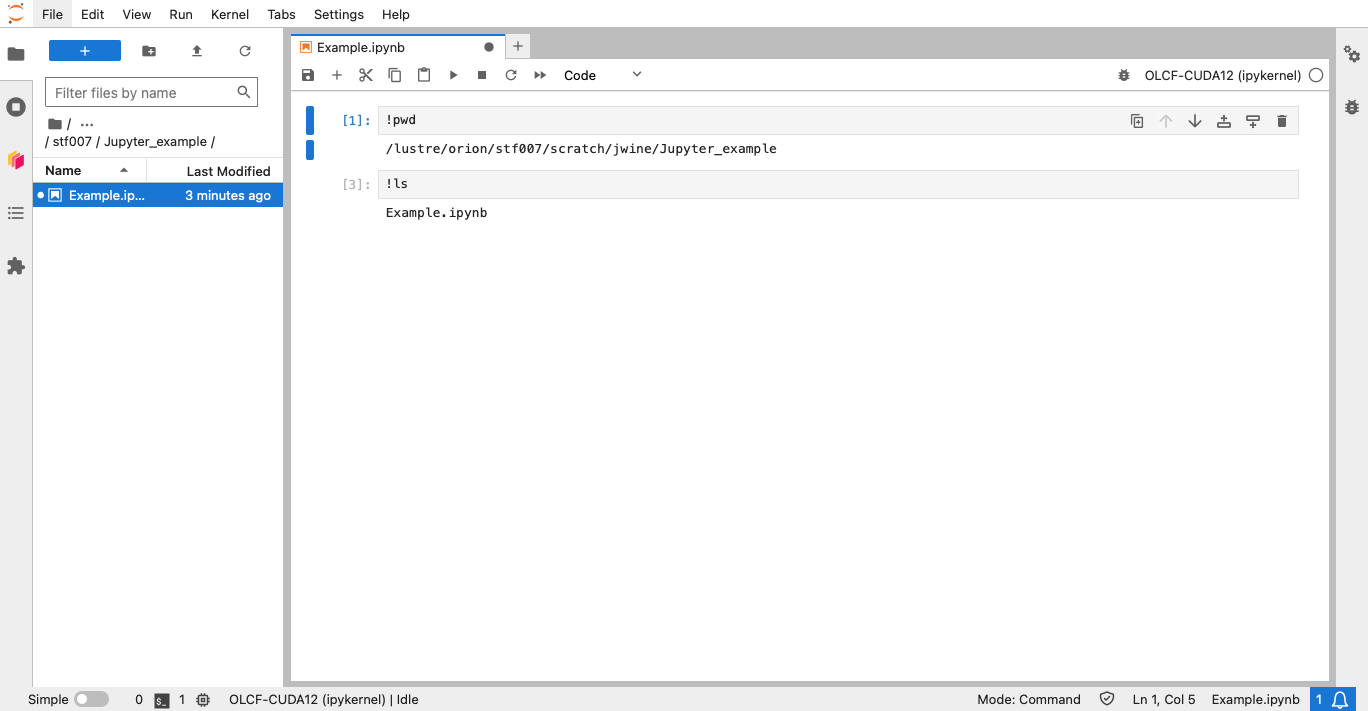Image resolution: width=1368 pixels, height=711 pixels.
Task: Cut the selected cell with scissors icon
Action: click(x=366, y=75)
